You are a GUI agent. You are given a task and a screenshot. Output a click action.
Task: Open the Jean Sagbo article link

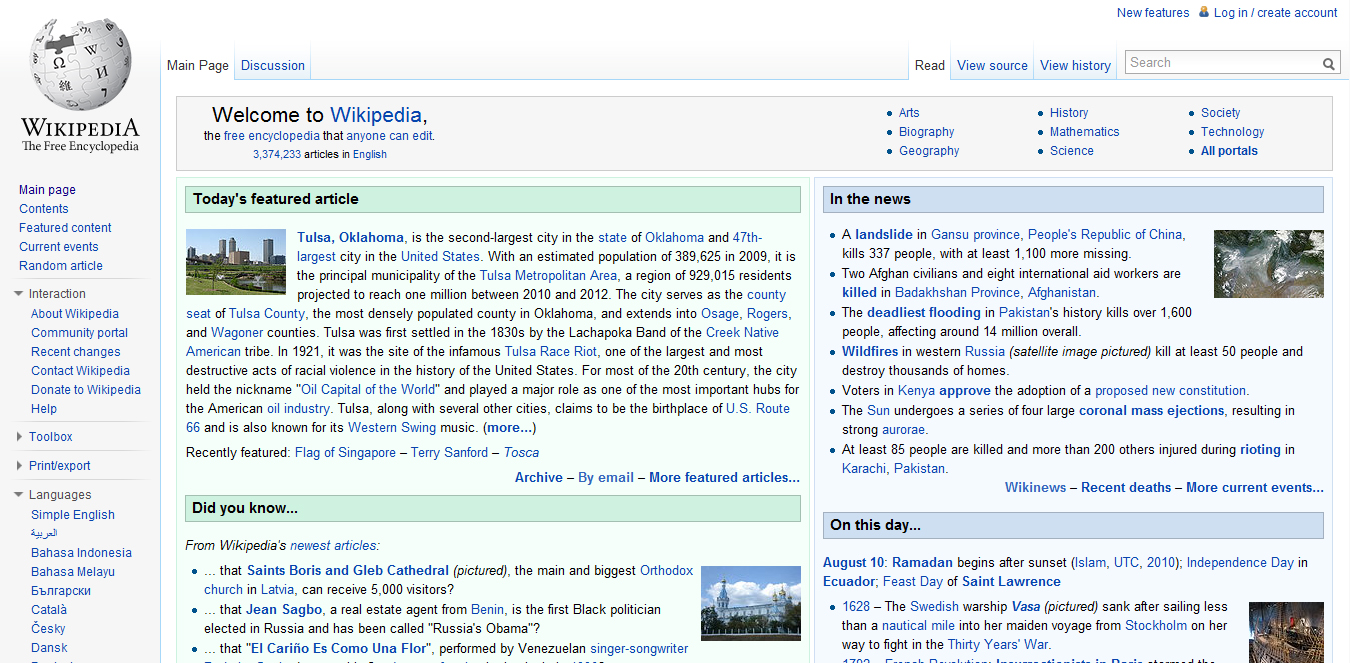[284, 610]
